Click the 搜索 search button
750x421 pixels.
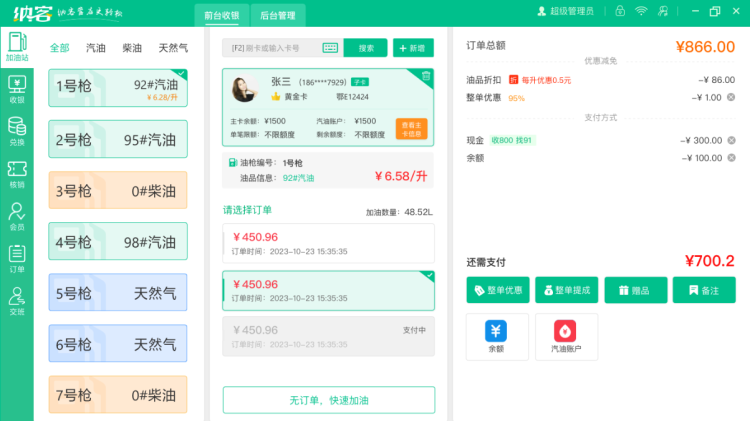tap(366, 48)
